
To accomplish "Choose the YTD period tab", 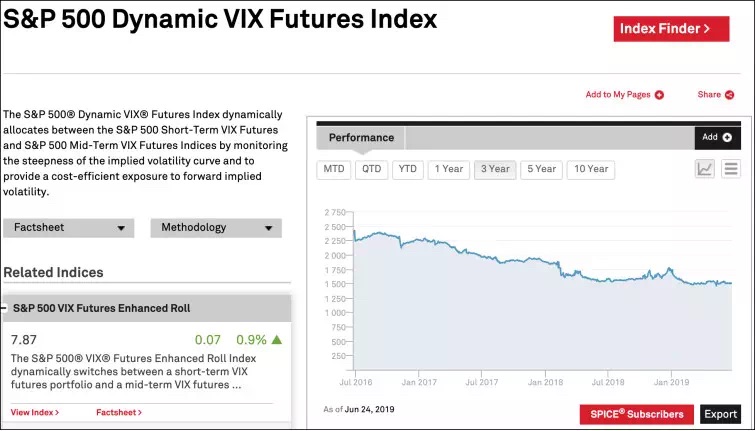I will click(407, 169).
